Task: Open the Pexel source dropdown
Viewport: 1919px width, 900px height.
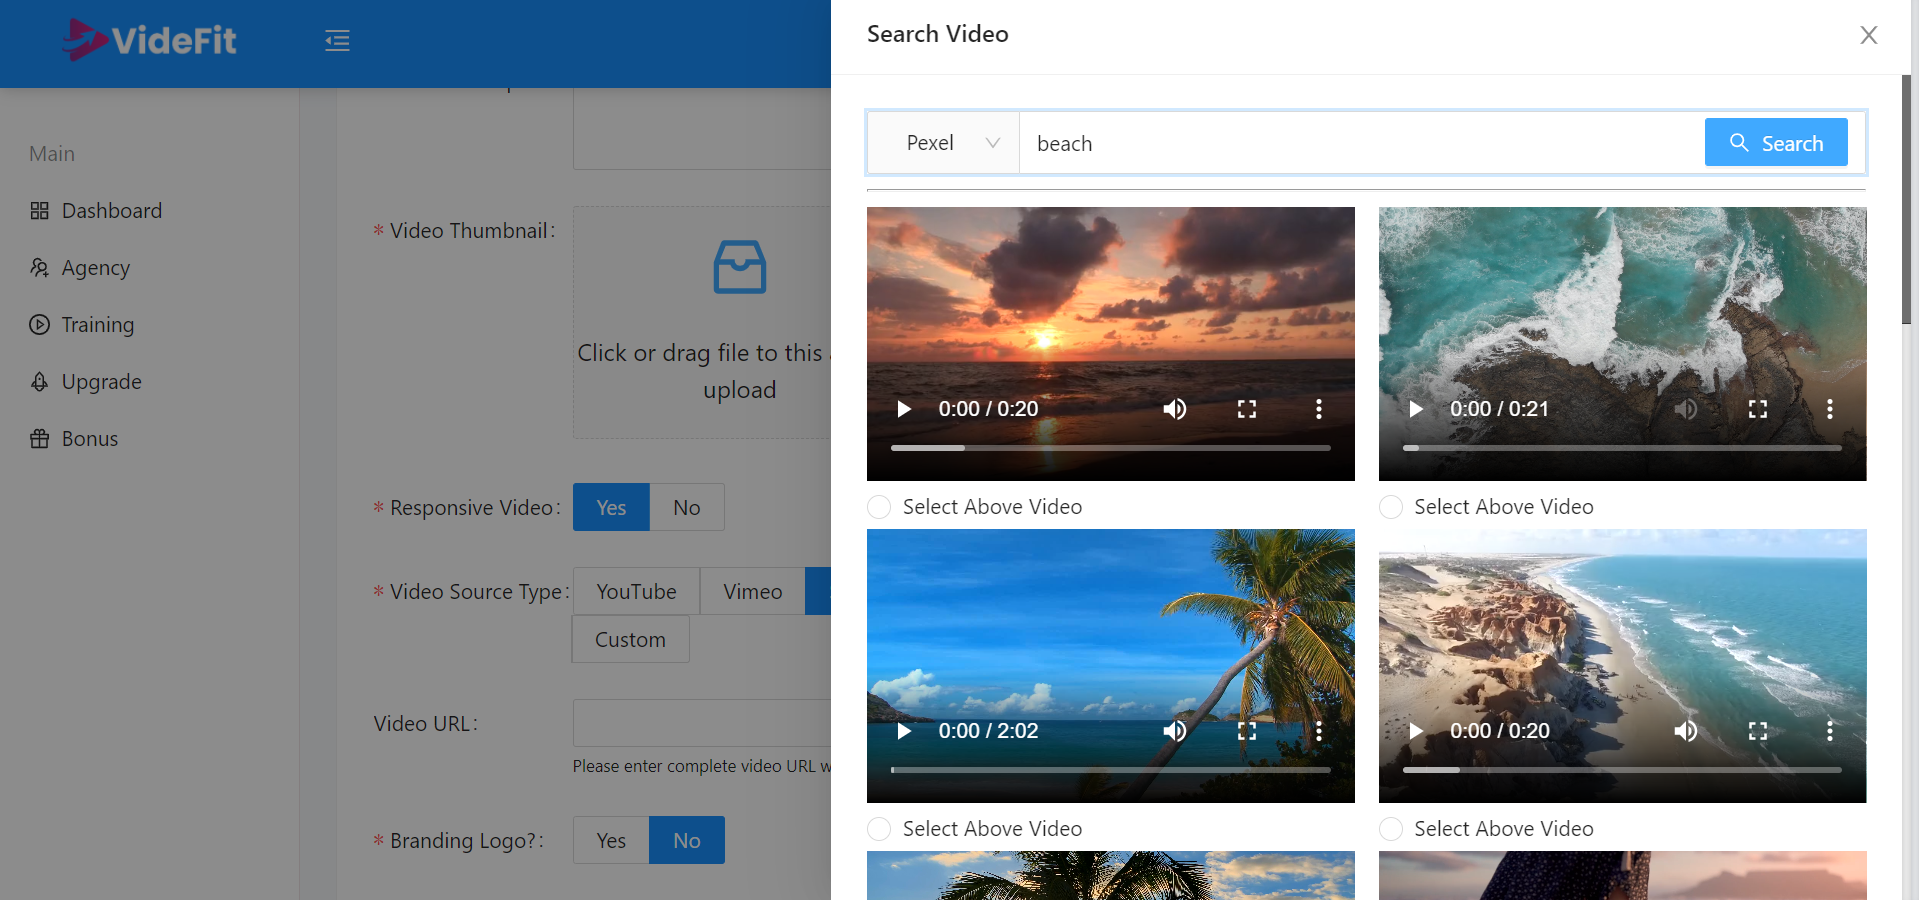Action: pos(944,143)
